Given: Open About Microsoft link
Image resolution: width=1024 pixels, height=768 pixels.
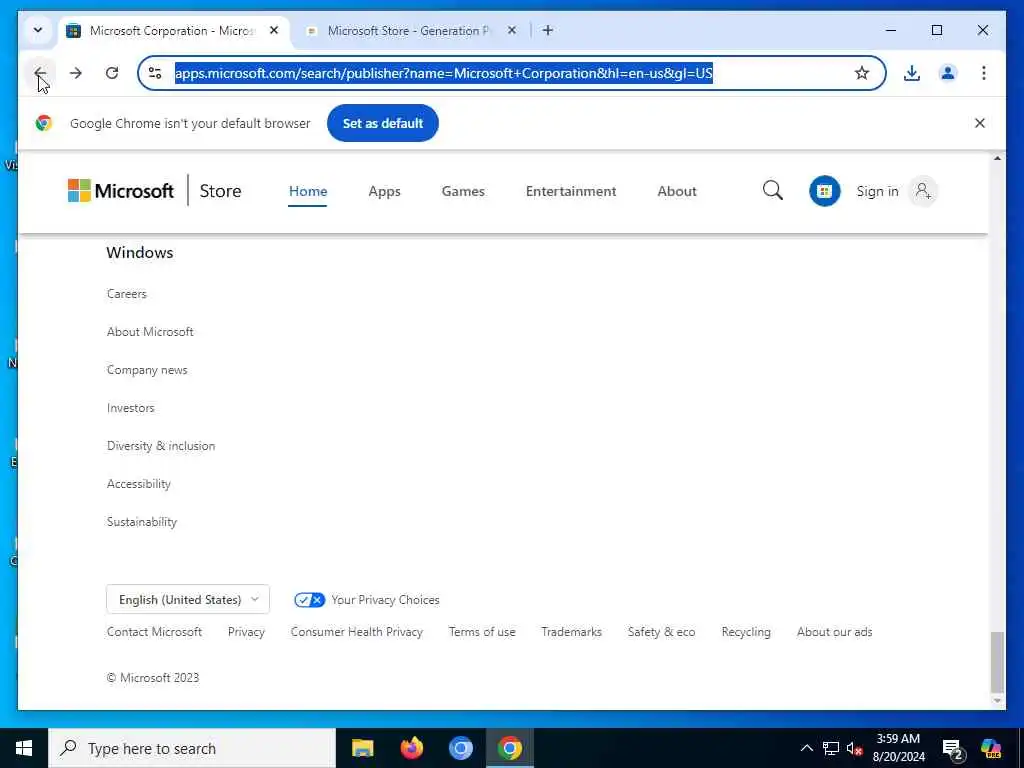Looking at the screenshot, I should point(150,332).
